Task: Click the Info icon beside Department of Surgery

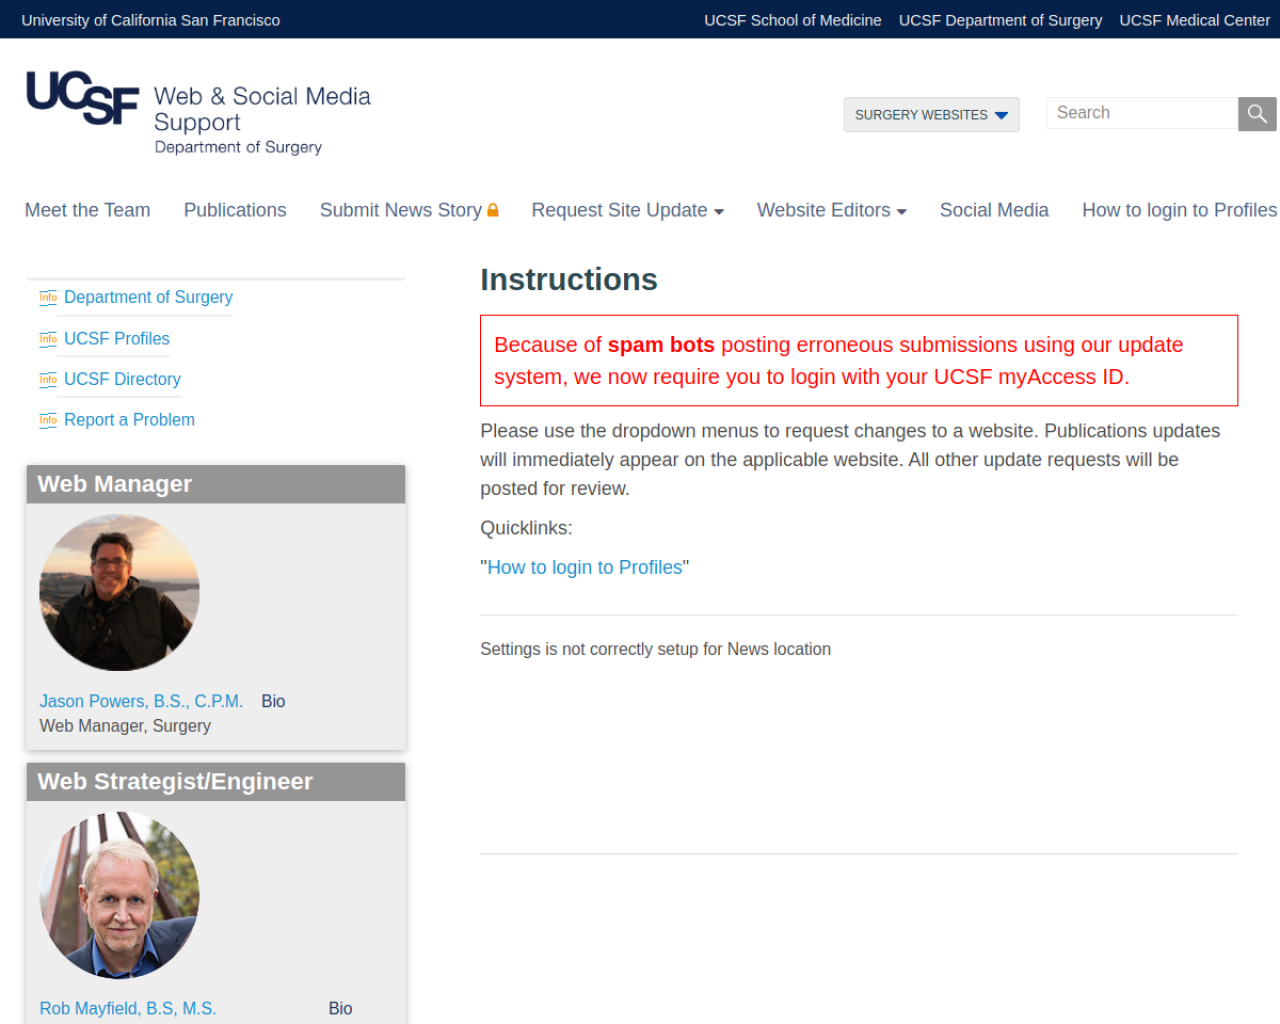Action: [x=48, y=297]
